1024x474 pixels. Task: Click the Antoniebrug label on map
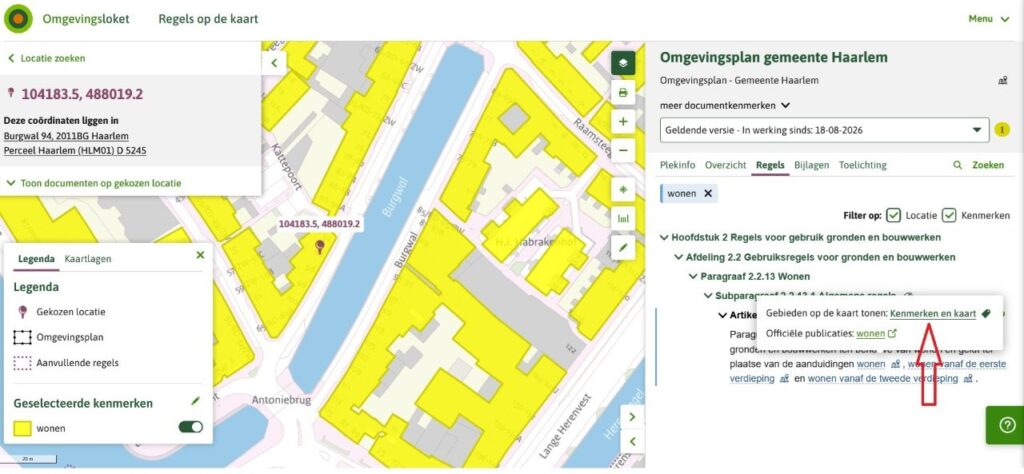281,400
